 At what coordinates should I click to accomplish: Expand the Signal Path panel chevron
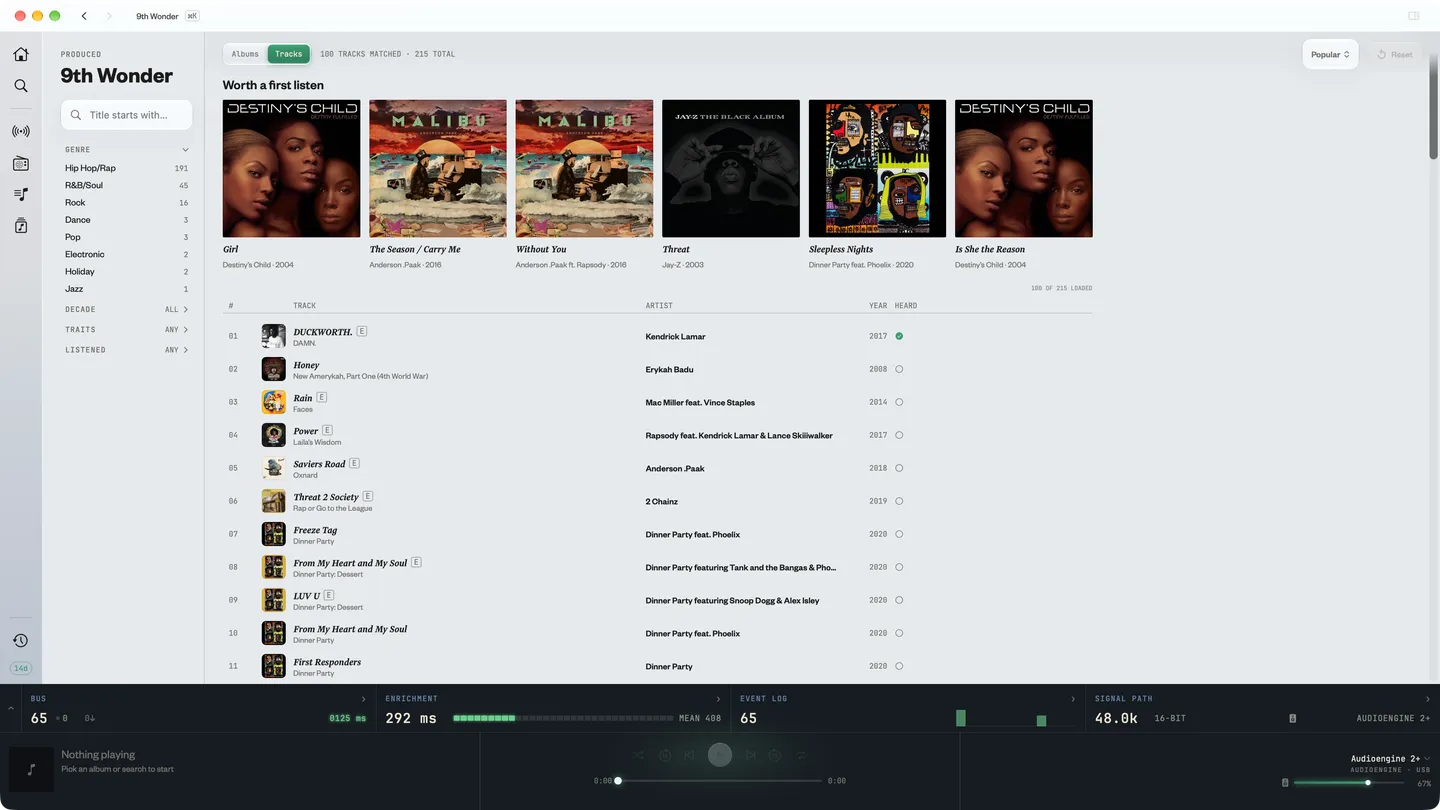tap(1427, 699)
